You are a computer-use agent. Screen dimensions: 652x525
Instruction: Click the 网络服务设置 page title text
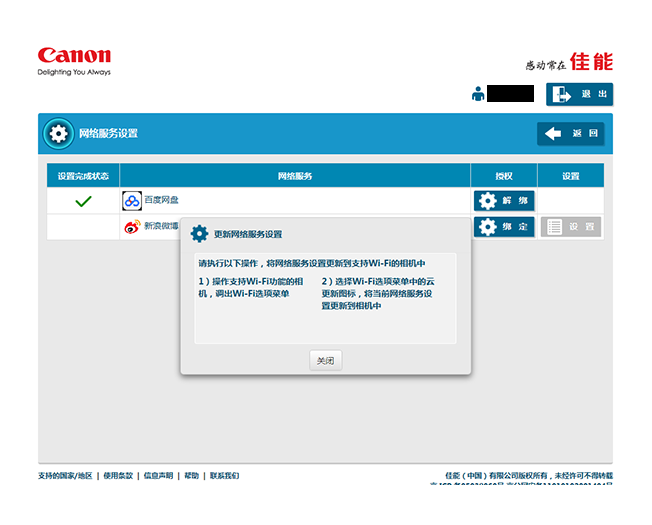(108, 133)
